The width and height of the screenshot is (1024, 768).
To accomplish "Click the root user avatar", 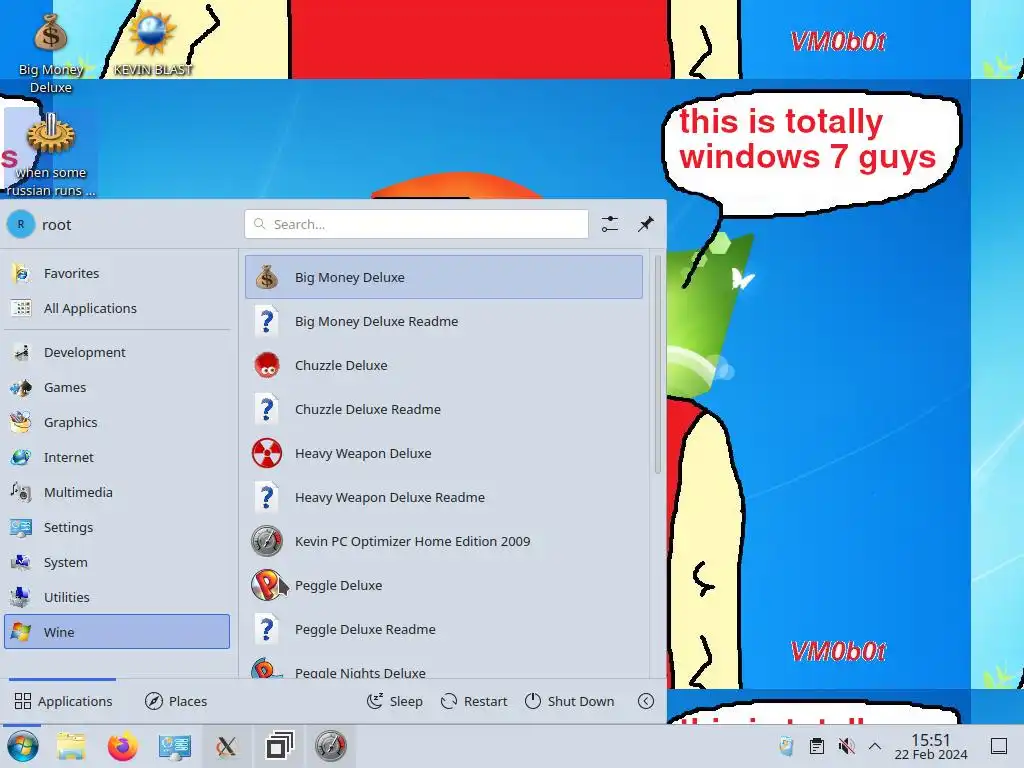I will [21, 224].
